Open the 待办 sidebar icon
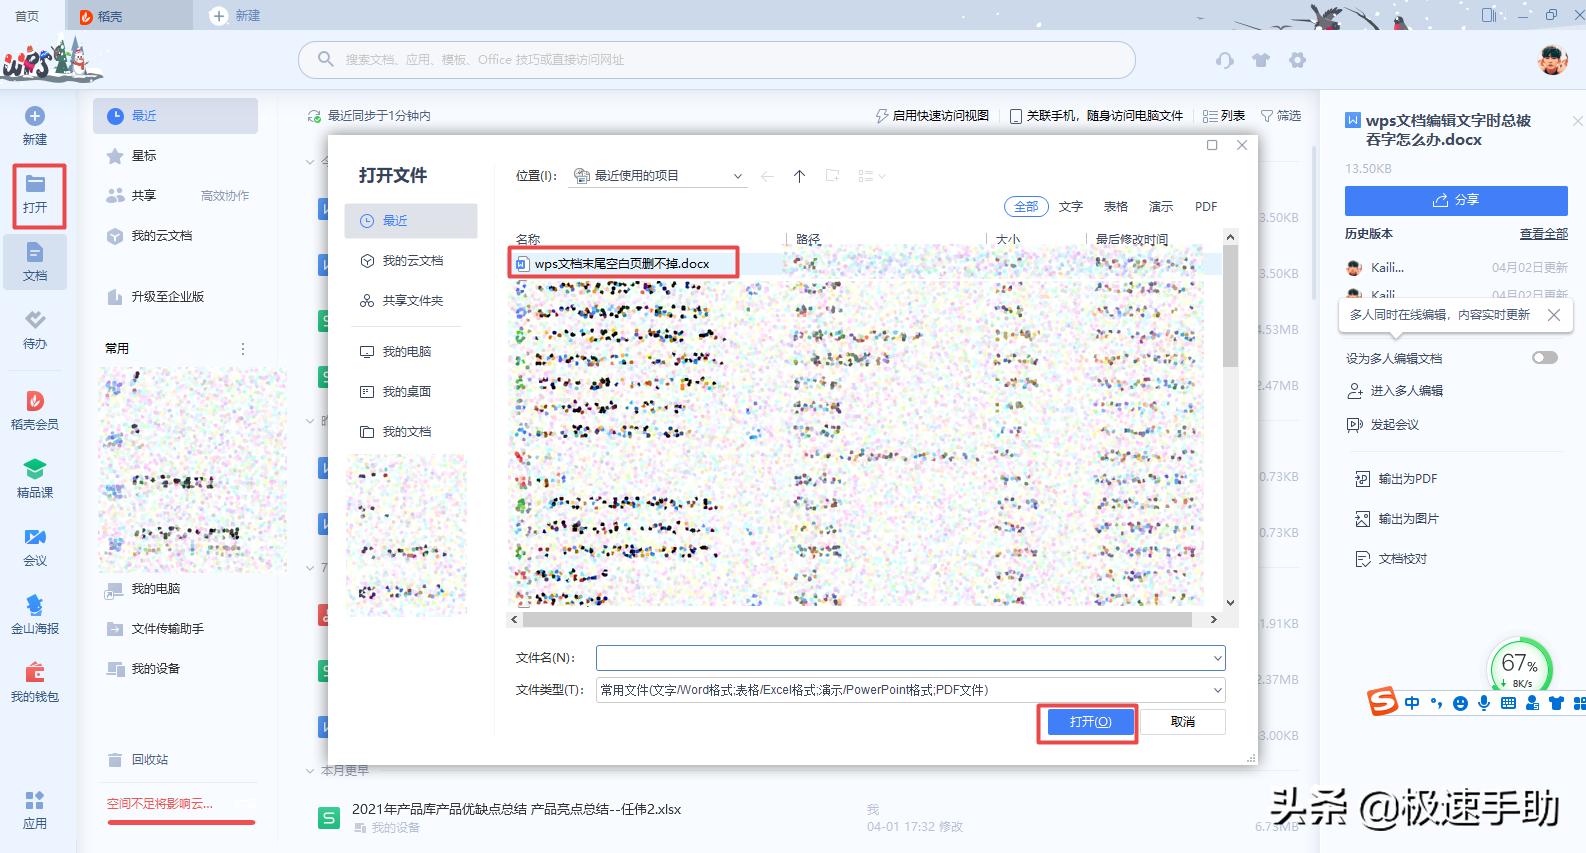The width and height of the screenshot is (1586, 853). [x=35, y=330]
